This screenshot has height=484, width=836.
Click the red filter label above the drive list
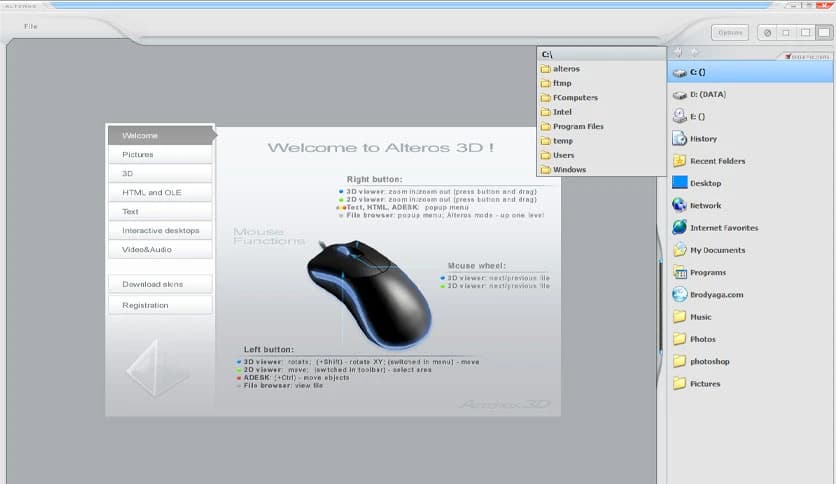[807, 57]
